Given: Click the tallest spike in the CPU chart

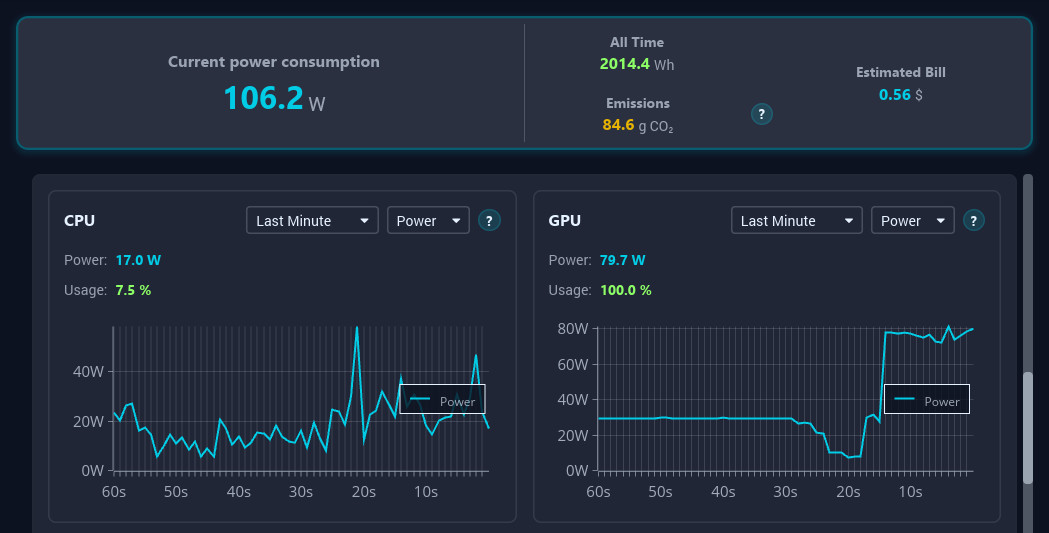Looking at the screenshot, I should [357, 328].
